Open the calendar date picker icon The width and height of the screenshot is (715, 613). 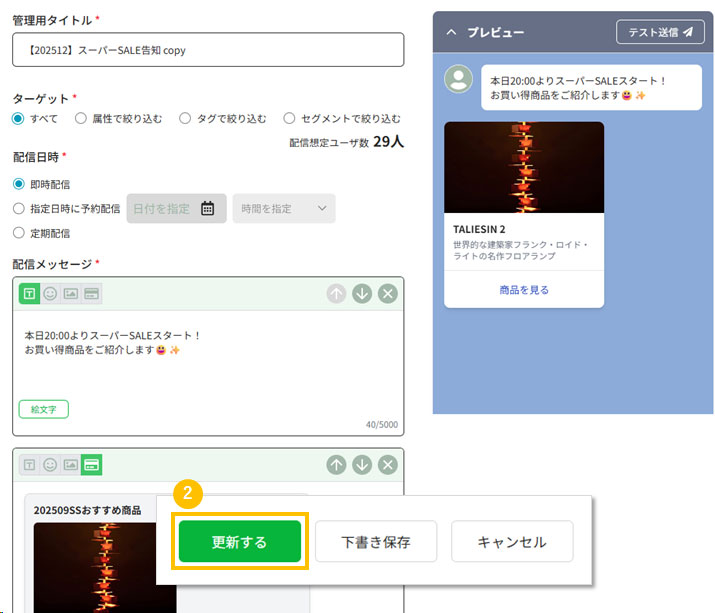click(207, 208)
